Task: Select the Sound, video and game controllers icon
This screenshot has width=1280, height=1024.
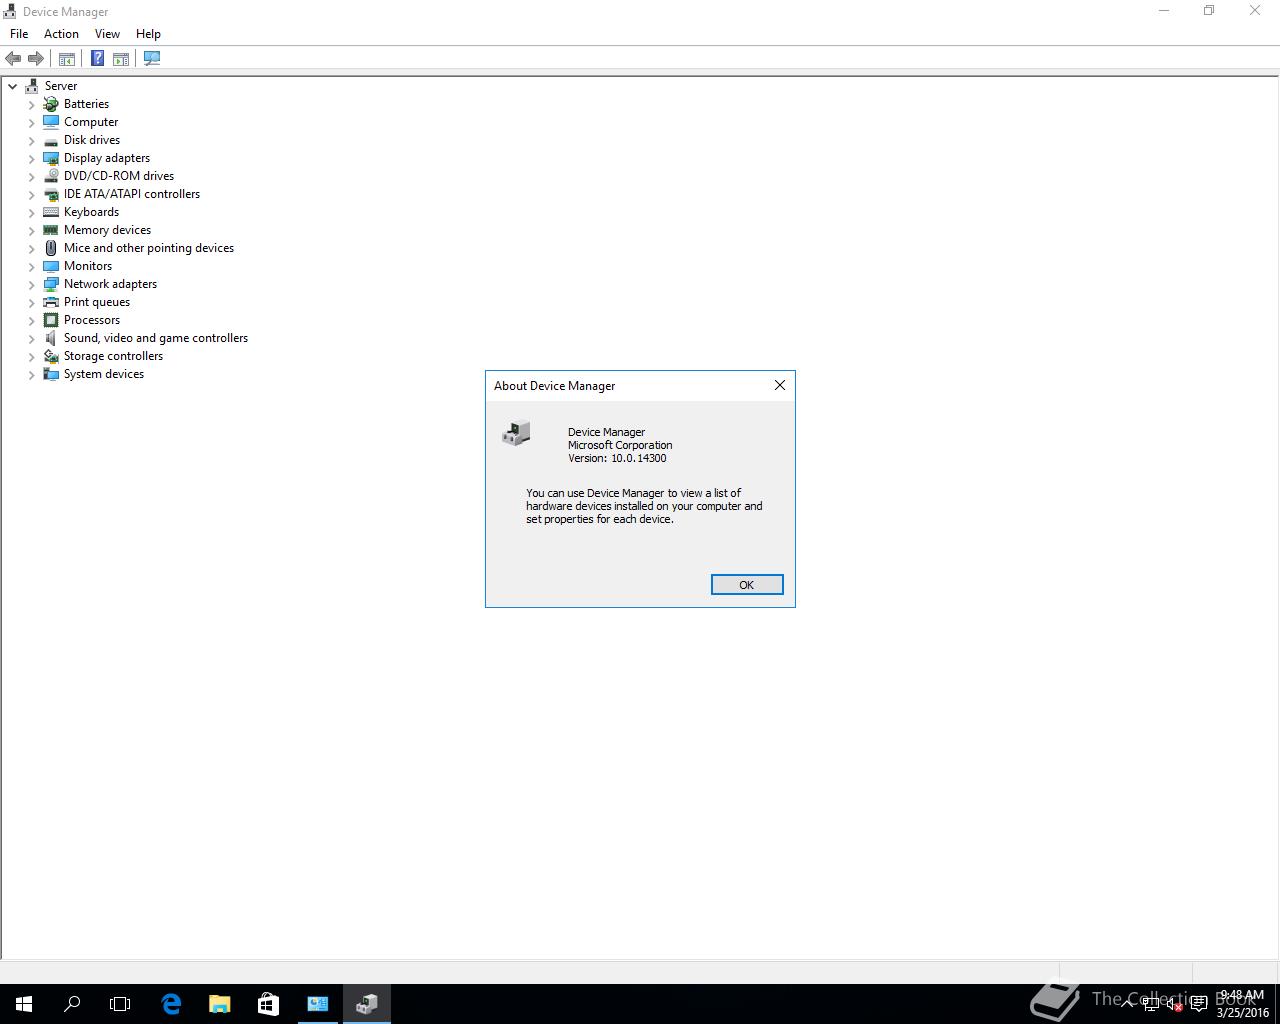Action: click(51, 338)
